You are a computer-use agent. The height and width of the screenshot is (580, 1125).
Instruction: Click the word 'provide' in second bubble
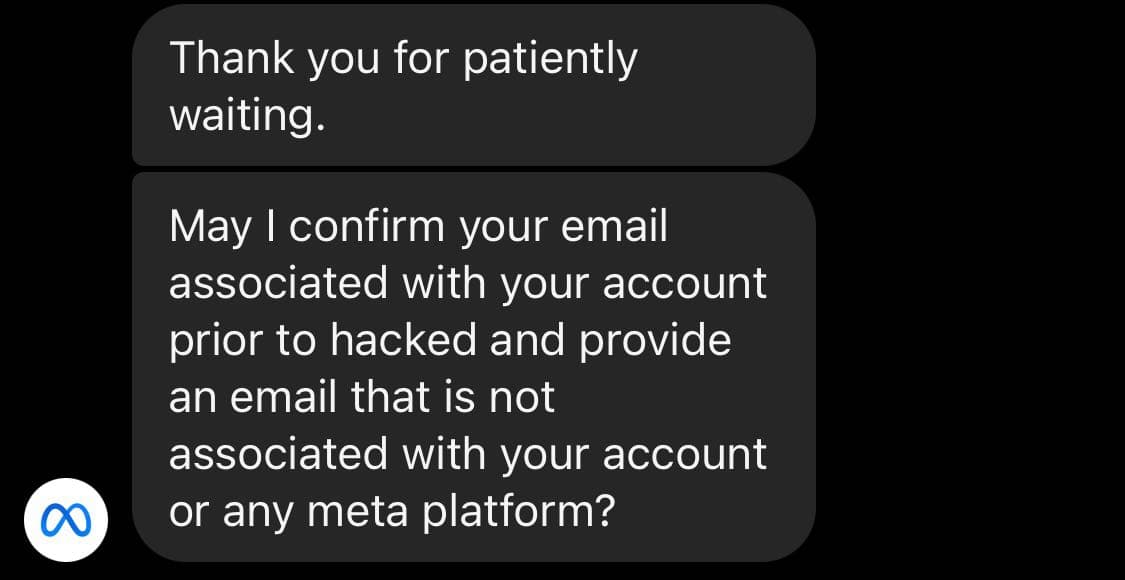pos(654,341)
